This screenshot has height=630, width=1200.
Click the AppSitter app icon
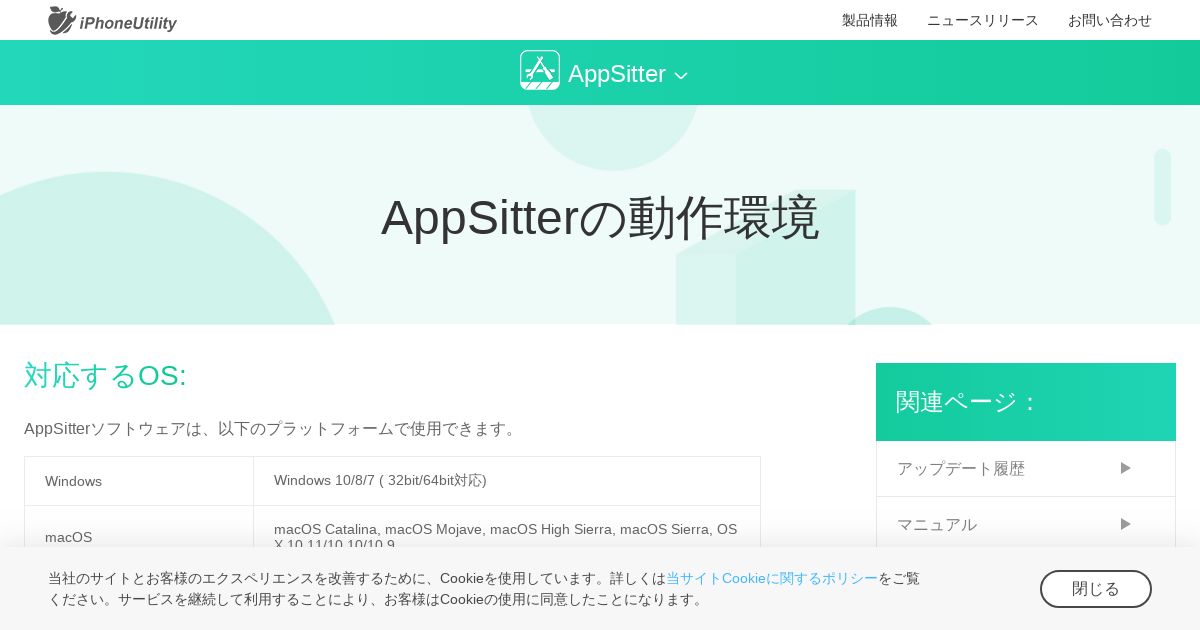(x=540, y=71)
